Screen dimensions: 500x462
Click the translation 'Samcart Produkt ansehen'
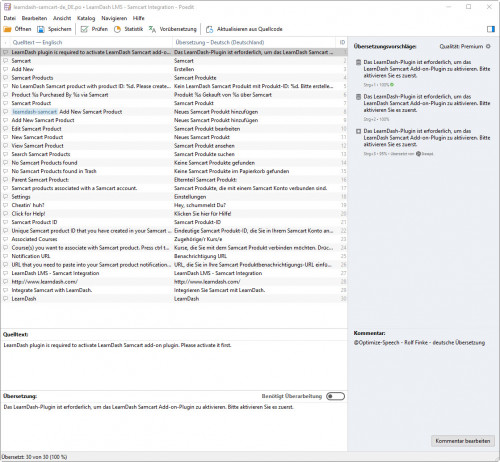(204, 146)
